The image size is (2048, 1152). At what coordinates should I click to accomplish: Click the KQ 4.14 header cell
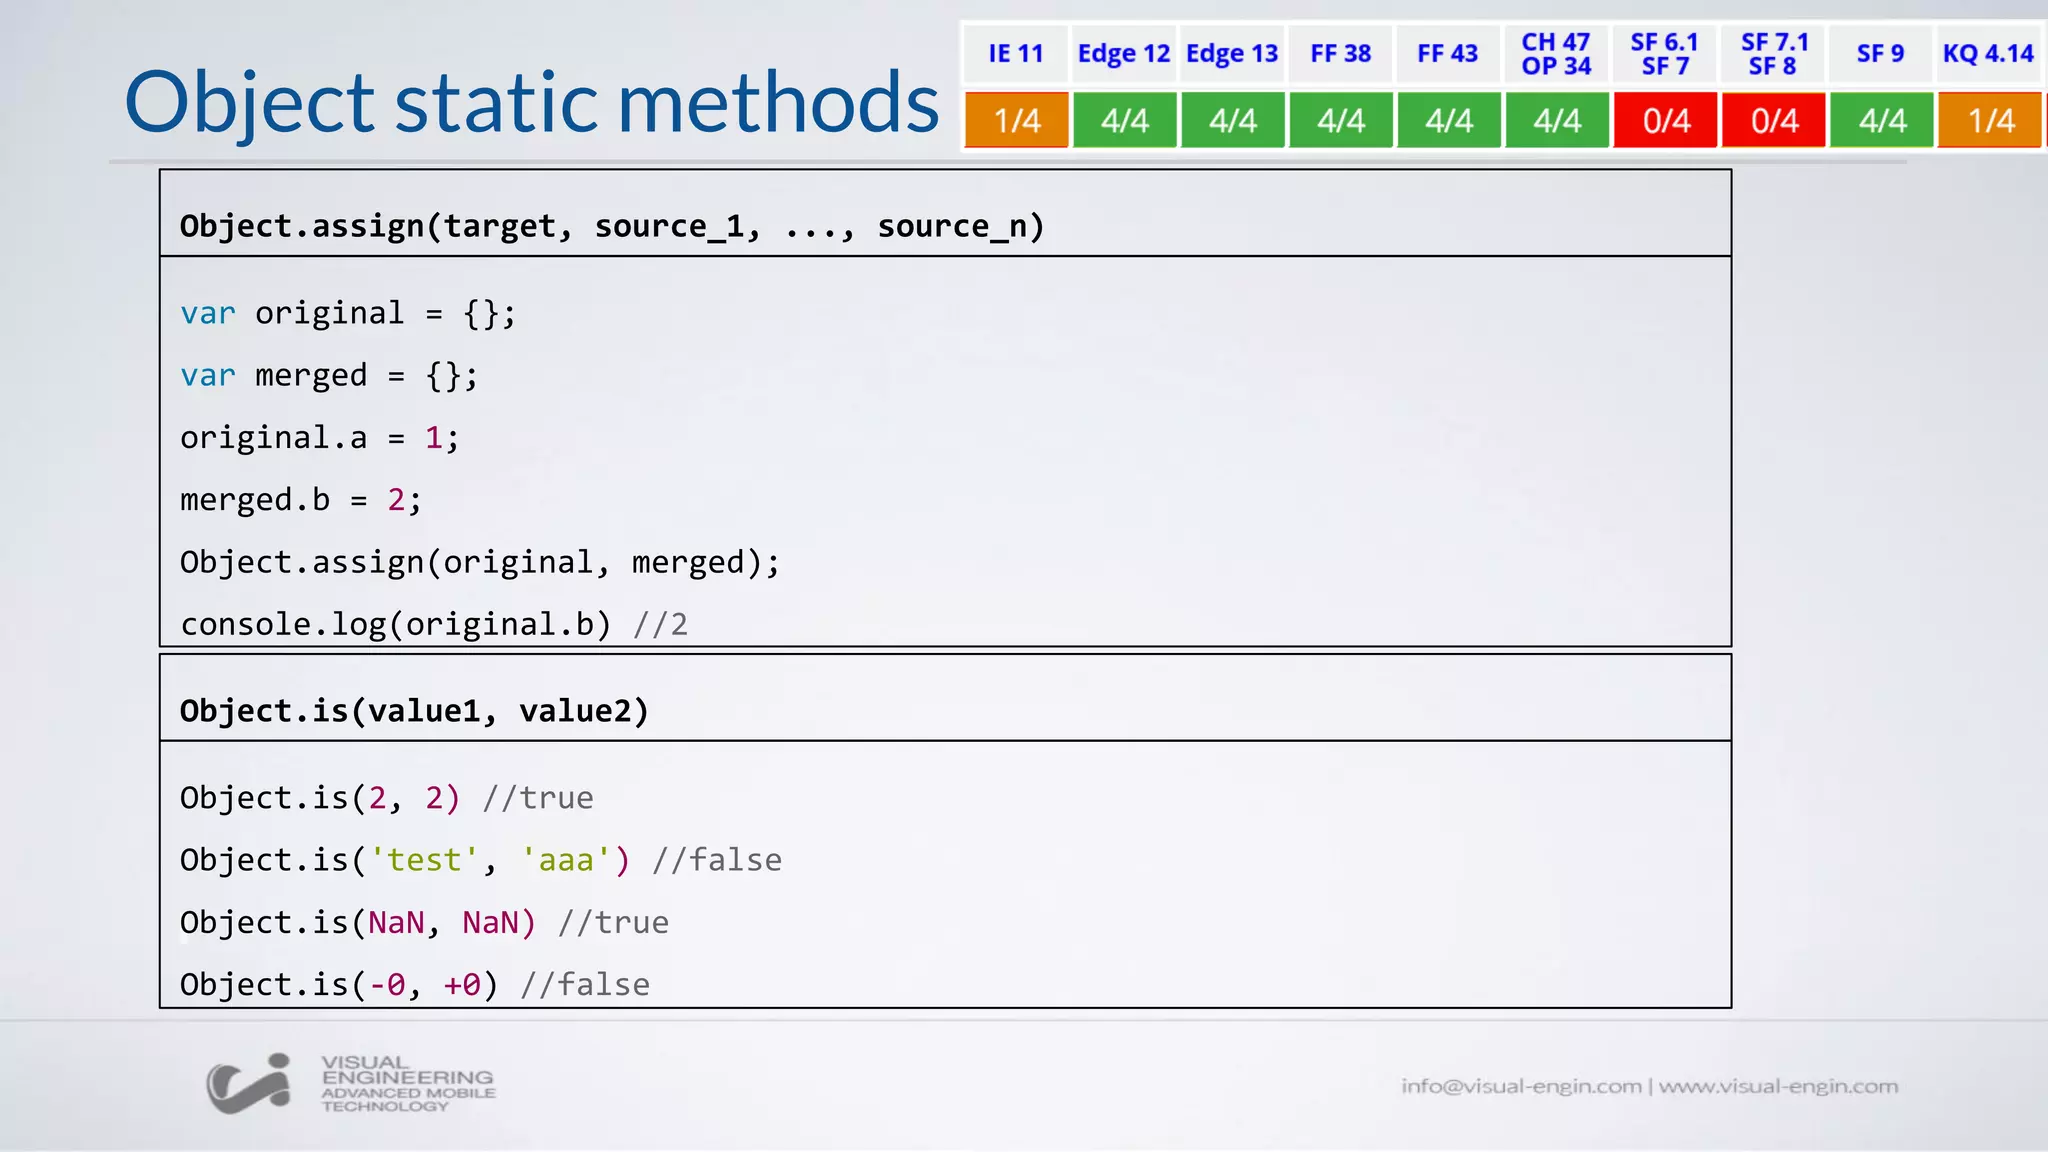(1988, 54)
